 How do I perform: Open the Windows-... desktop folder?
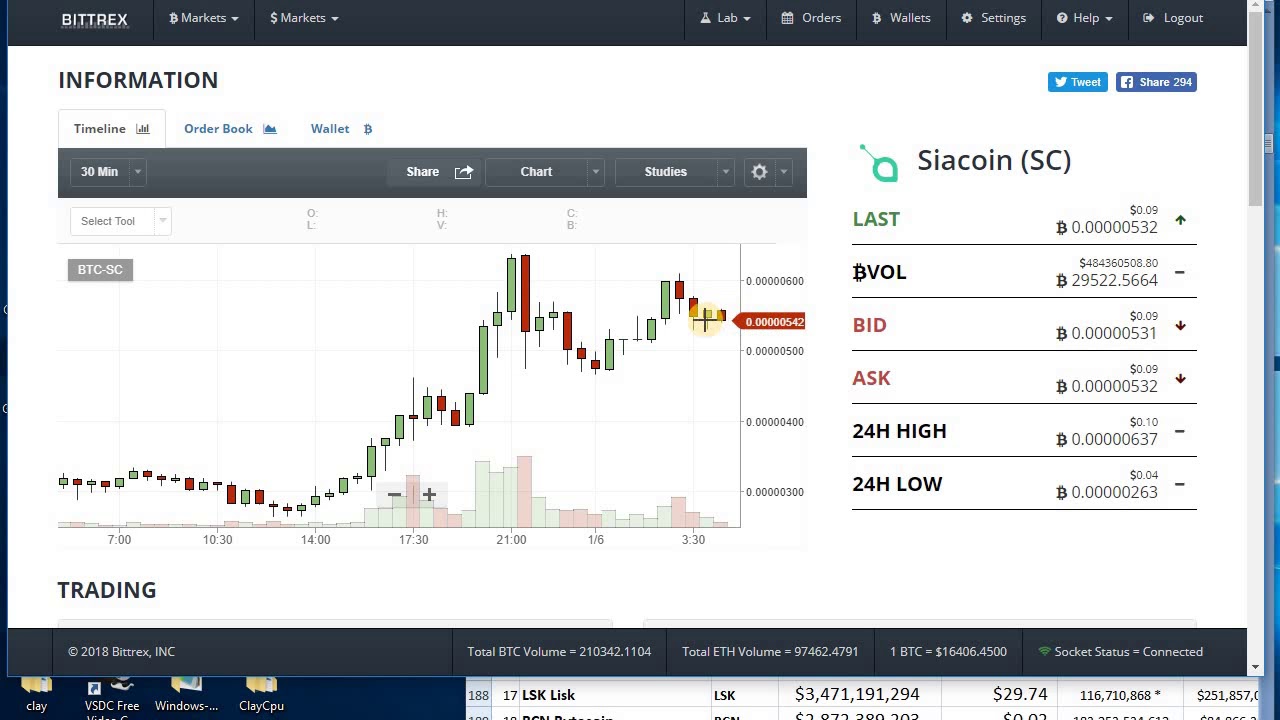click(186, 696)
